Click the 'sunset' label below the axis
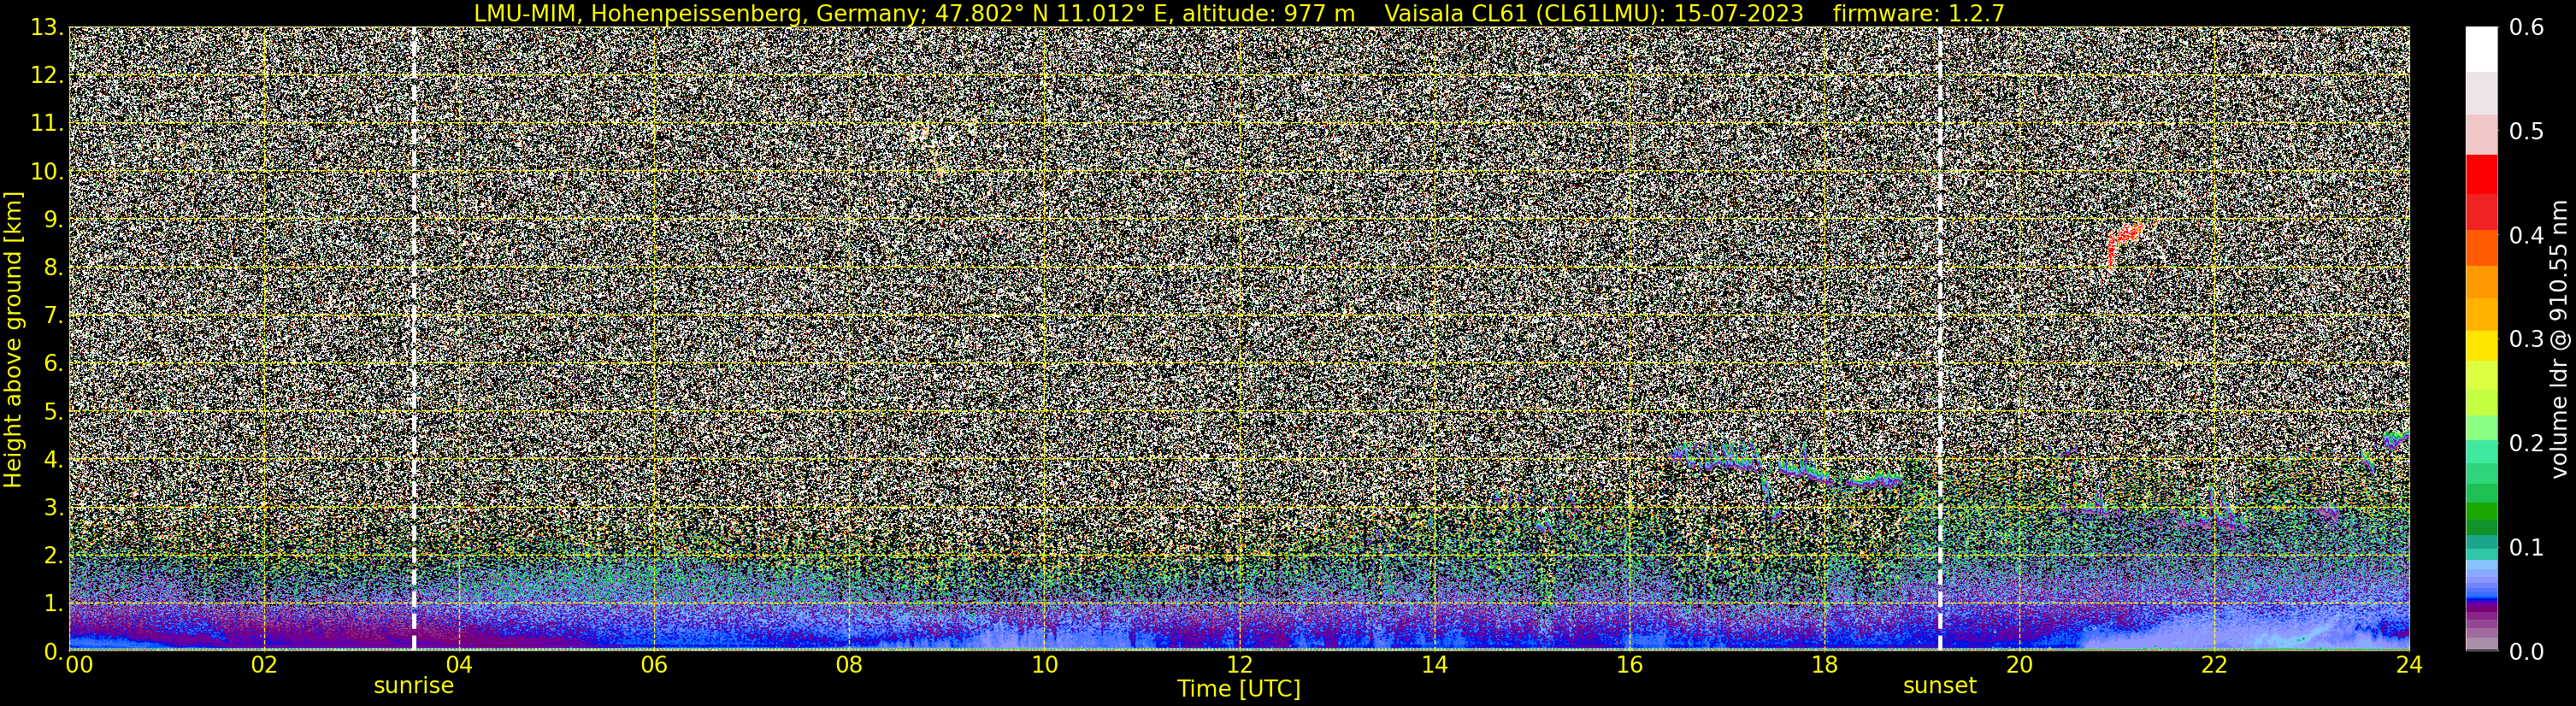This screenshot has width=2576, height=706. coord(1939,686)
